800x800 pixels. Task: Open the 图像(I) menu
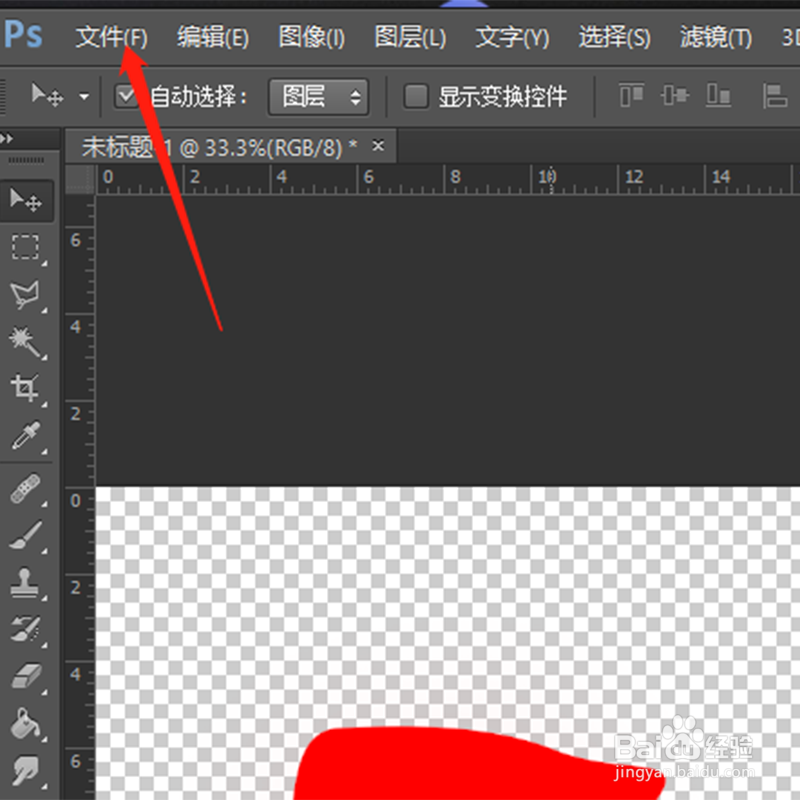coord(312,37)
